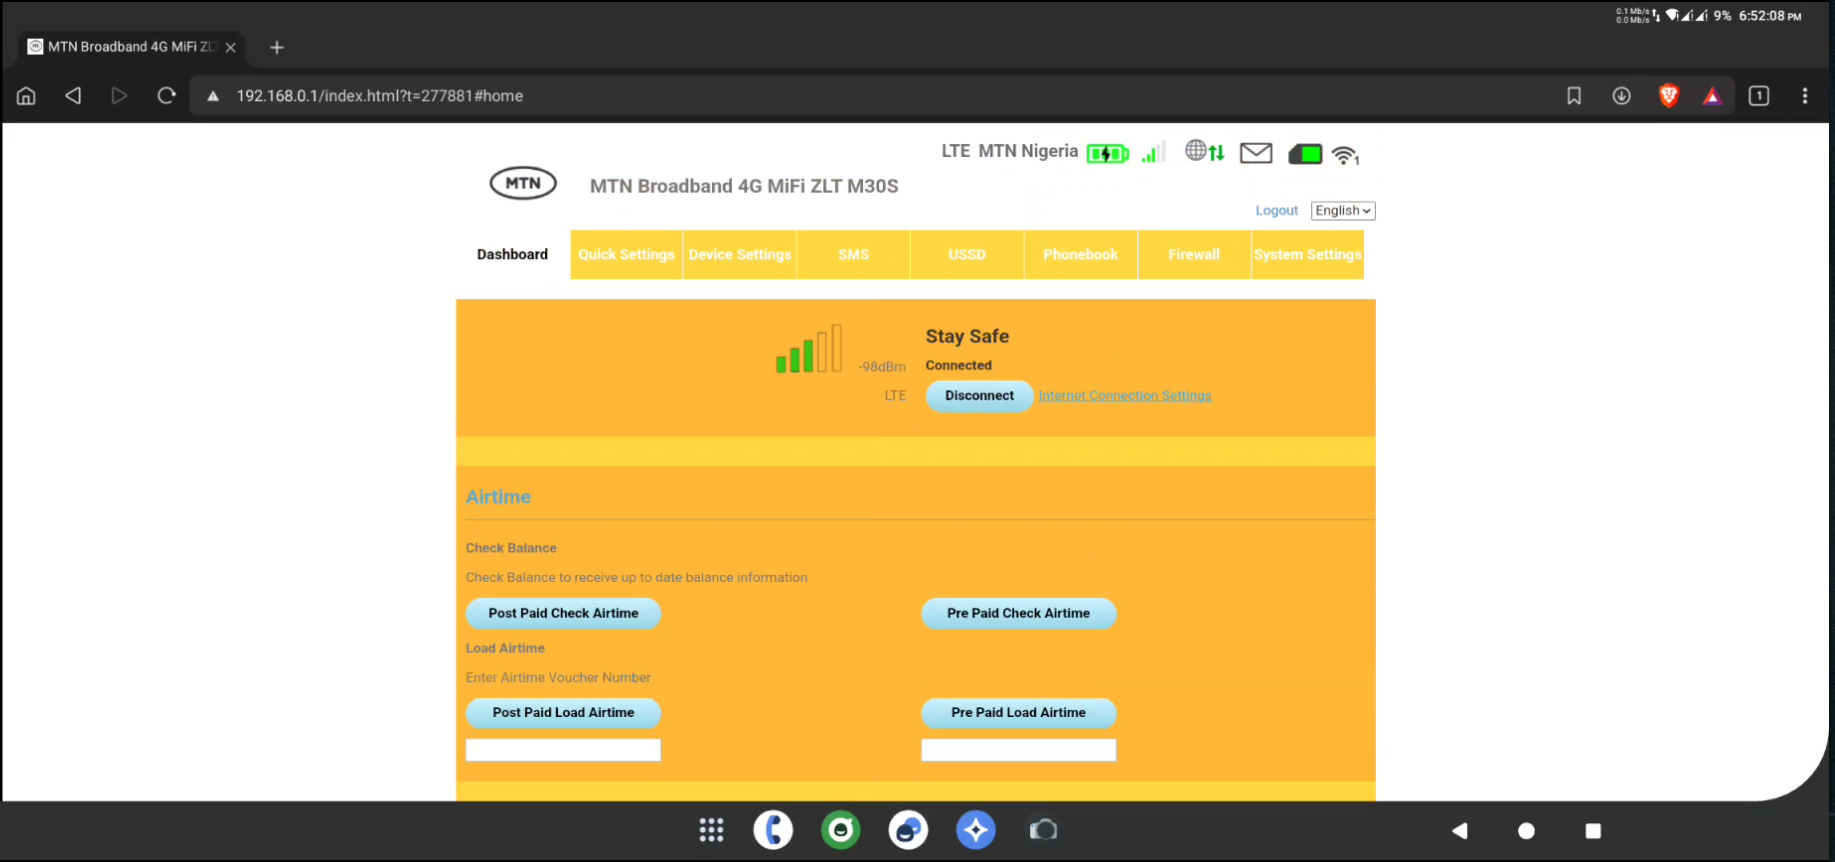Click the browser forward arrow
The image size is (1835, 862).
coord(119,96)
